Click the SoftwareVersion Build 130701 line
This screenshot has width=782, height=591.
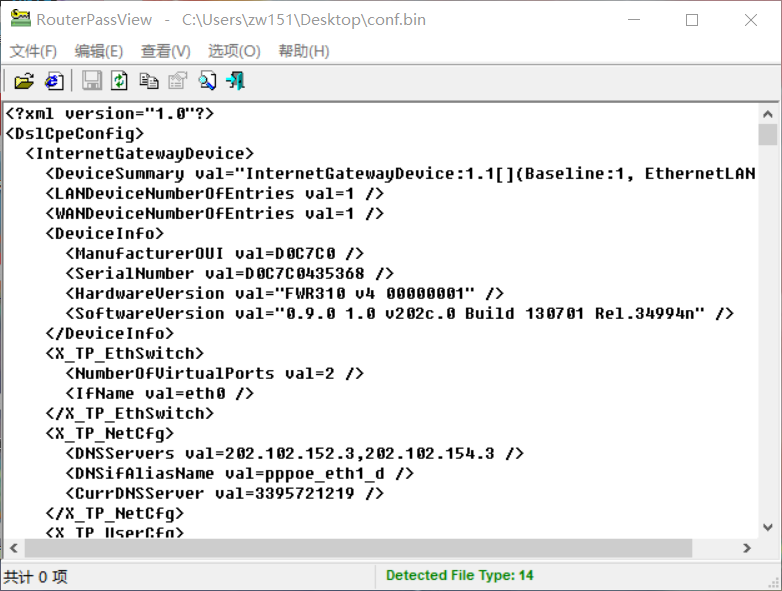[399, 313]
